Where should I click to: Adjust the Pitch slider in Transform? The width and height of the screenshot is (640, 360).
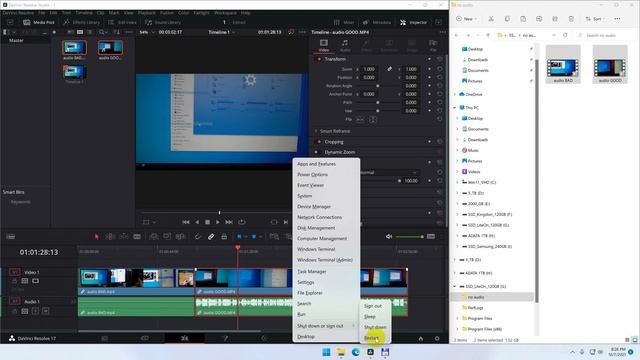(378, 102)
